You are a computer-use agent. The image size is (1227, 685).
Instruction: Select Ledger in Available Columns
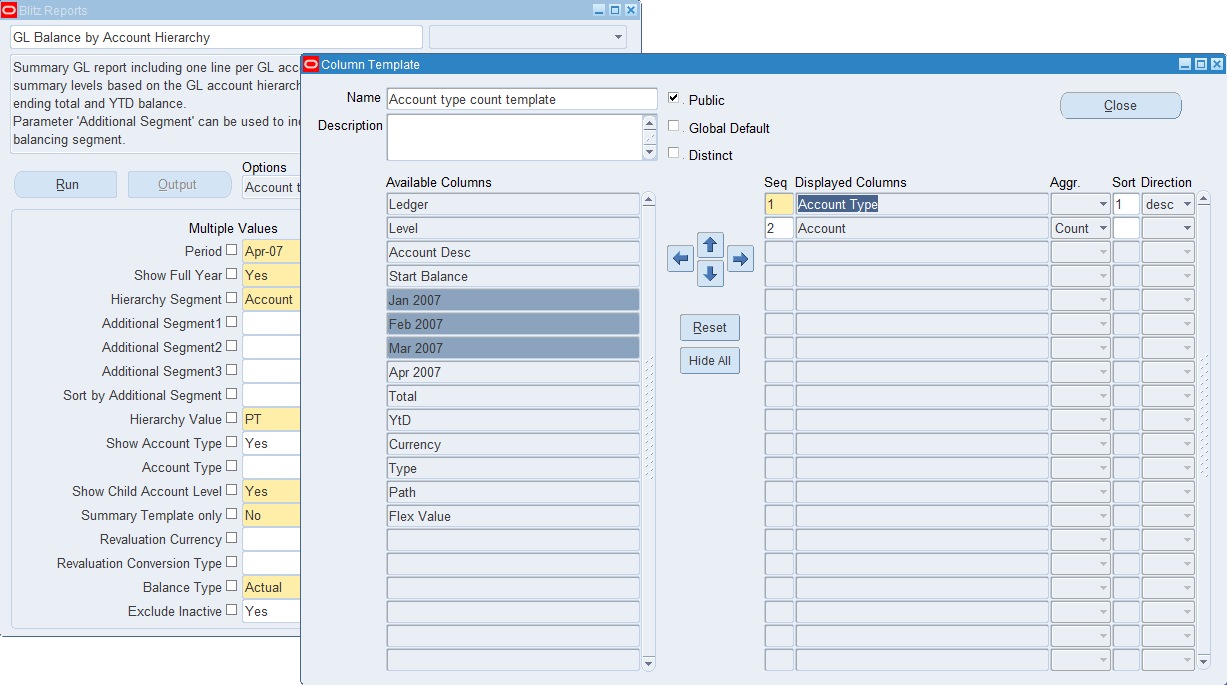pos(513,204)
